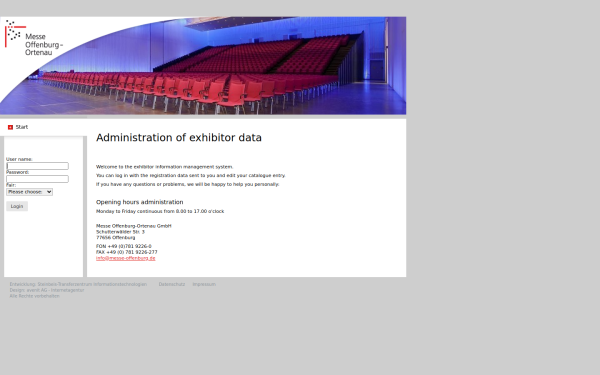
Task: Click the 'Alle Rechte vorbehalten' footer text
Action: [34, 296]
